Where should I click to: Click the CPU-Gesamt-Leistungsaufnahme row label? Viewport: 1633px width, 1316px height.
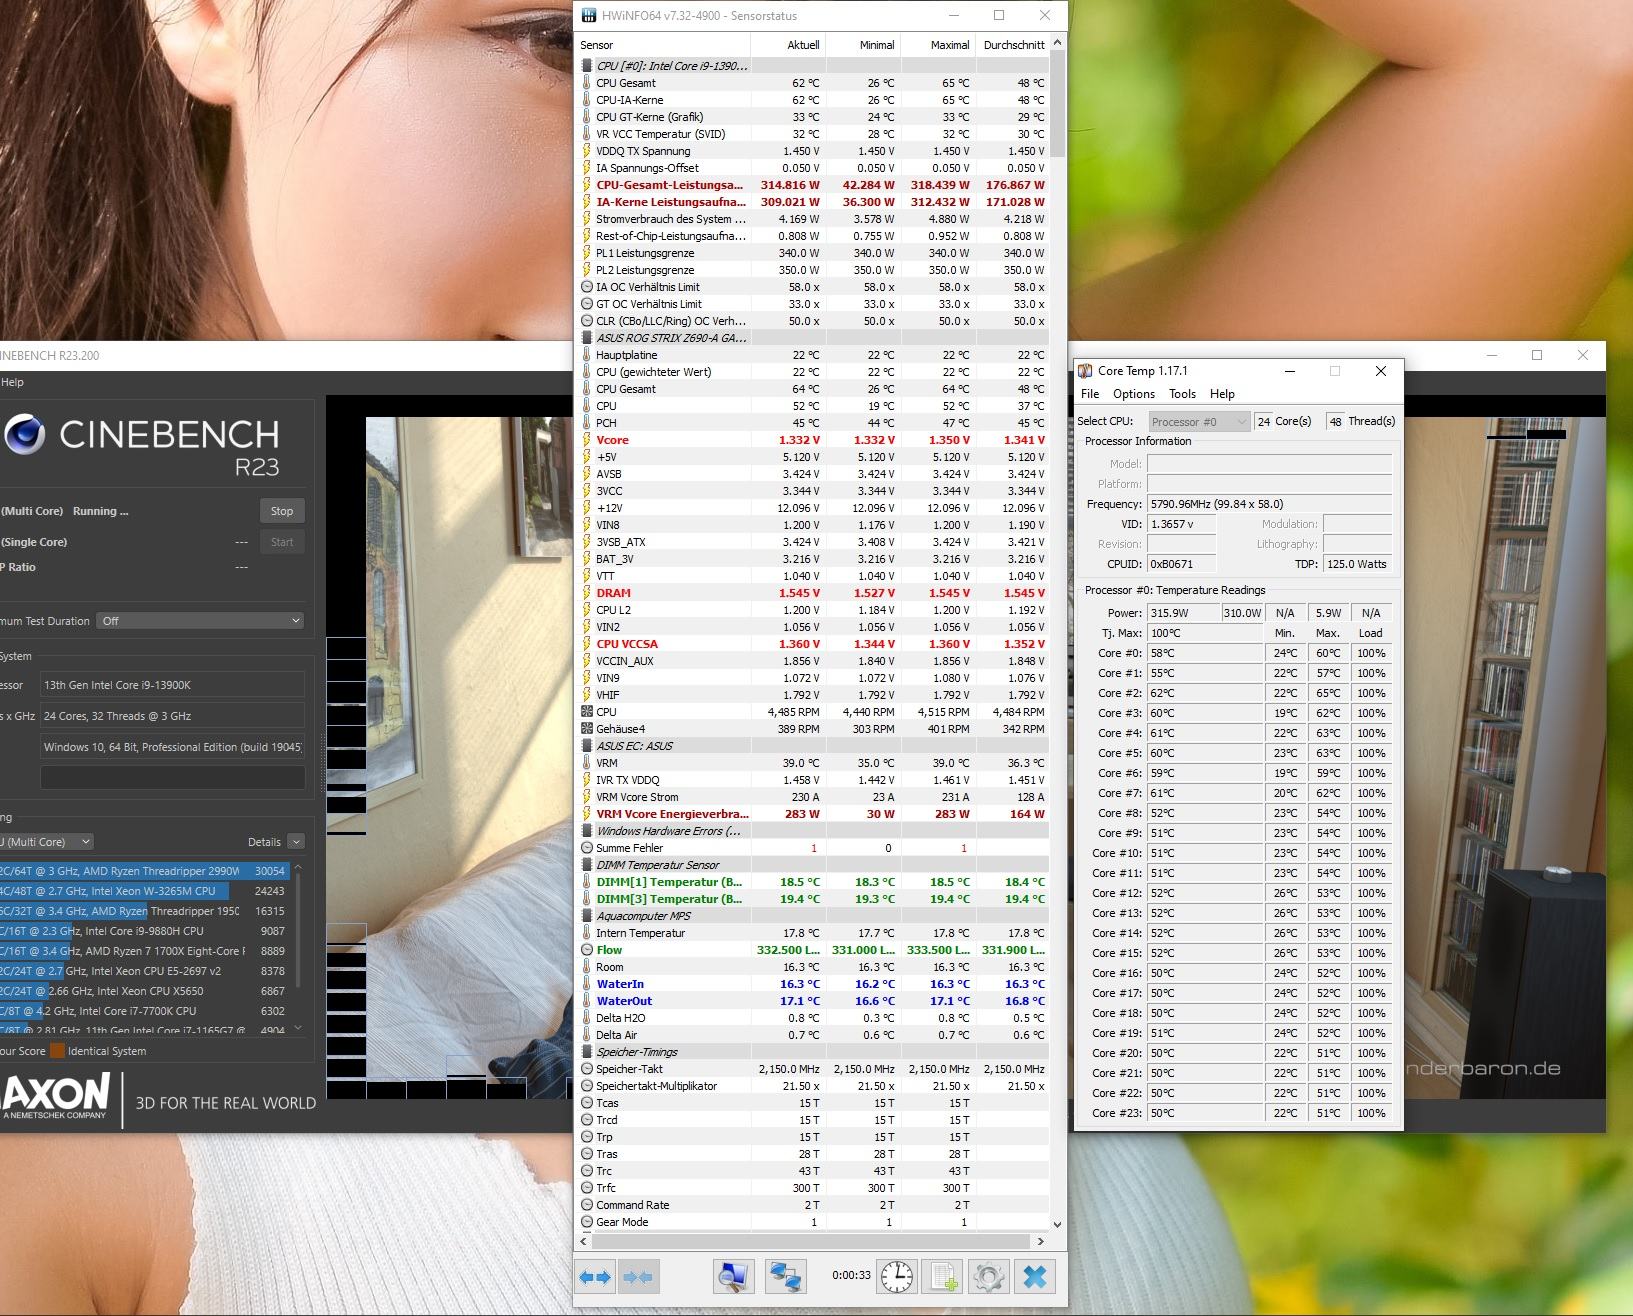pyautogui.click(x=669, y=185)
